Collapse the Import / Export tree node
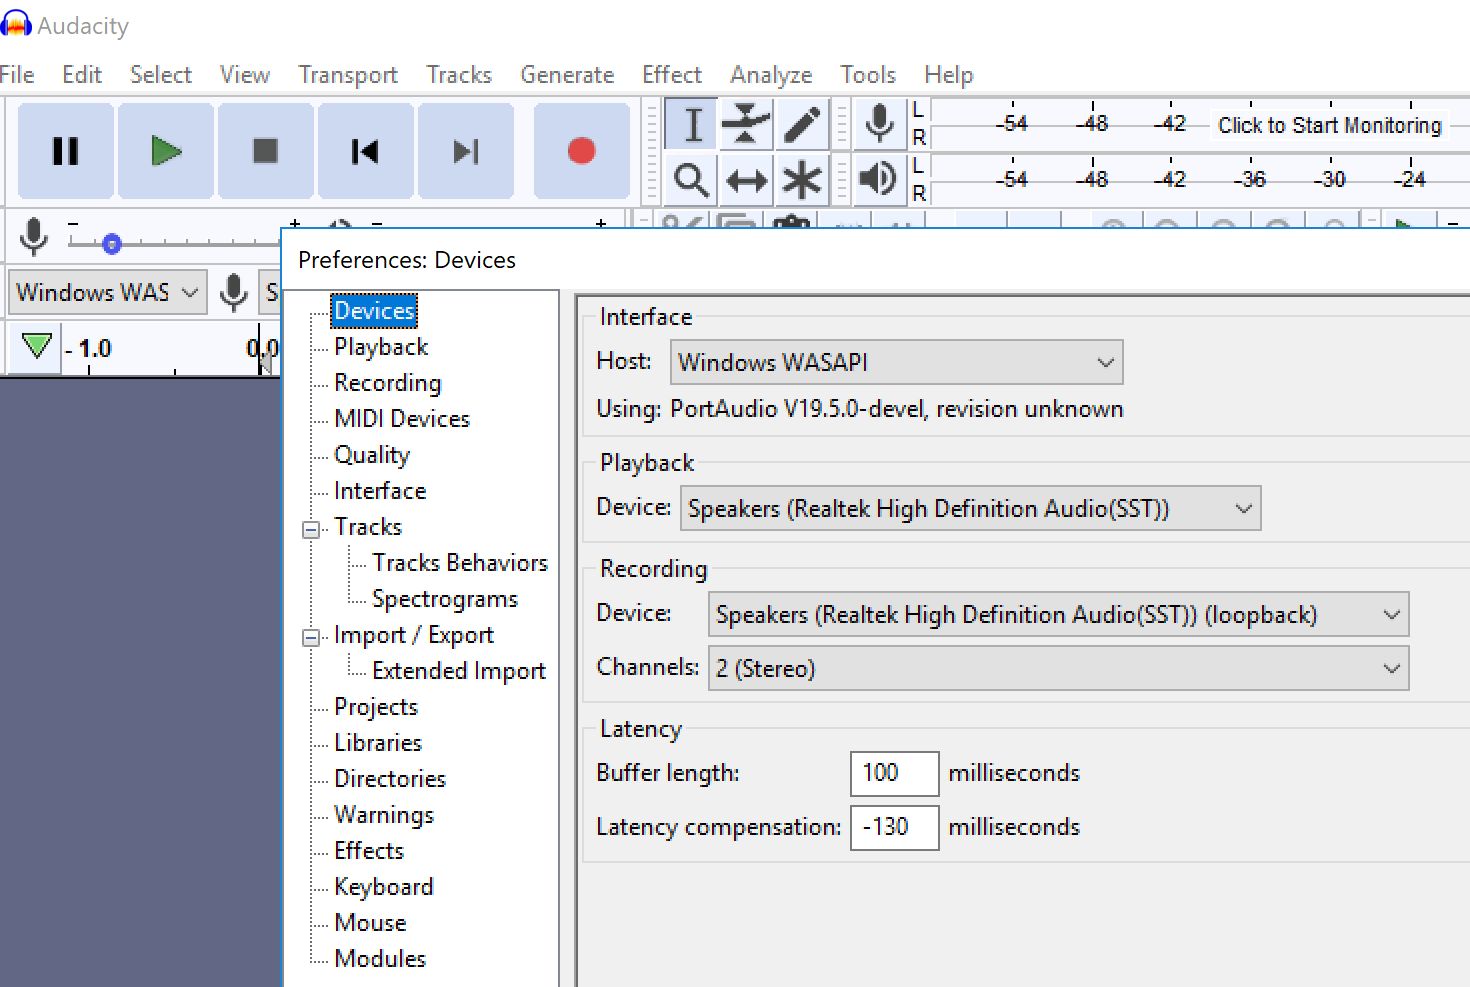 311,637
